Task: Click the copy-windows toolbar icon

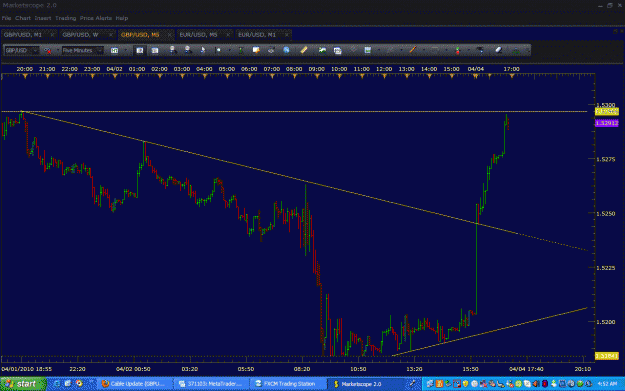Action: click(338, 51)
